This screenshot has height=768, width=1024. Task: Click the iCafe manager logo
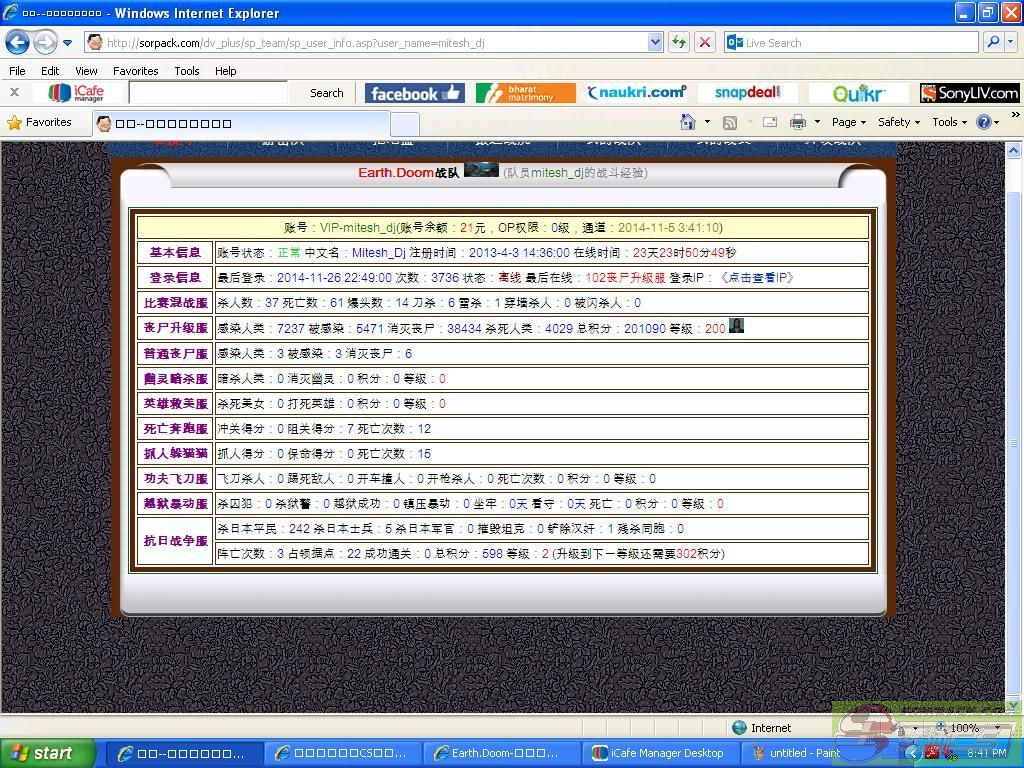pyautogui.click(x=76, y=93)
